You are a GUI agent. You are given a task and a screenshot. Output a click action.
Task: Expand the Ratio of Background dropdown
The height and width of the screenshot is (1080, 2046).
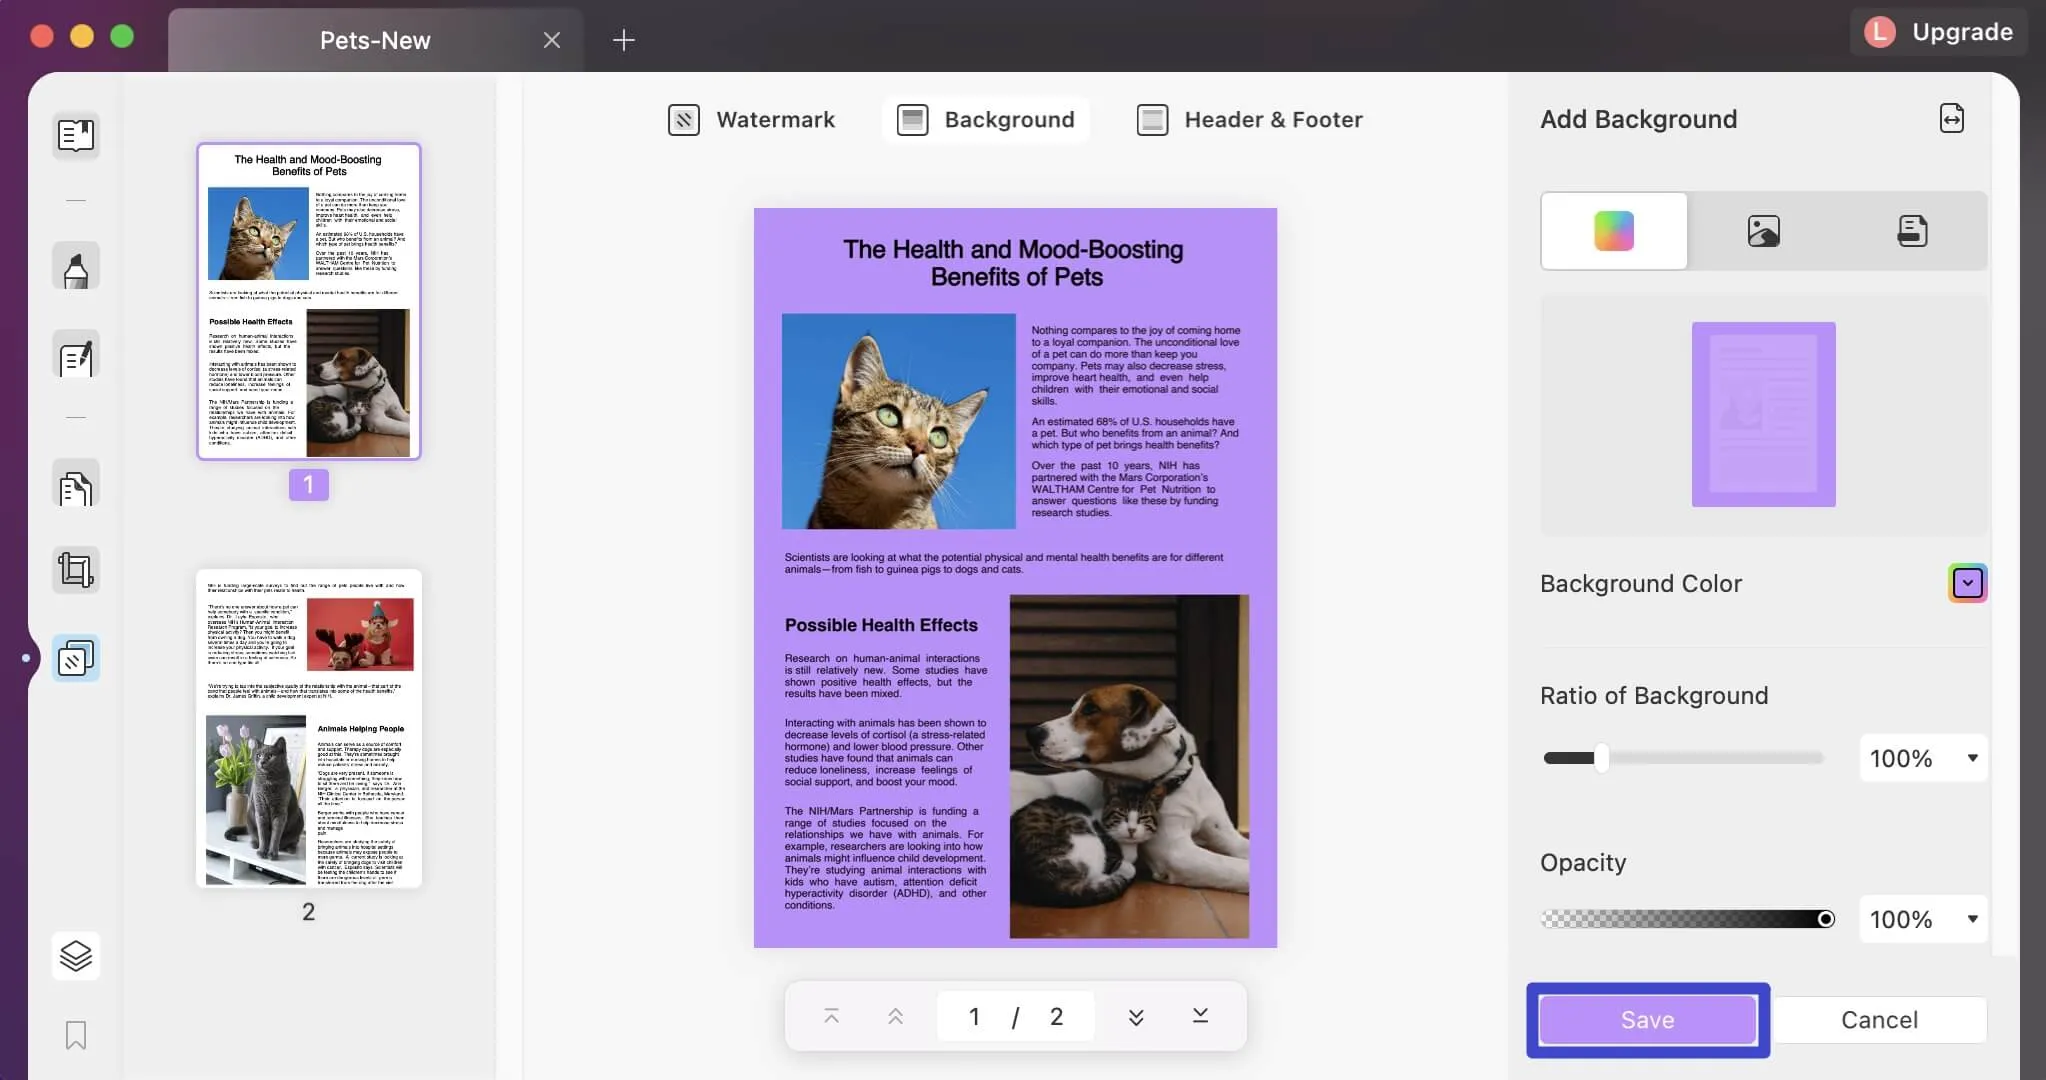coord(1972,757)
